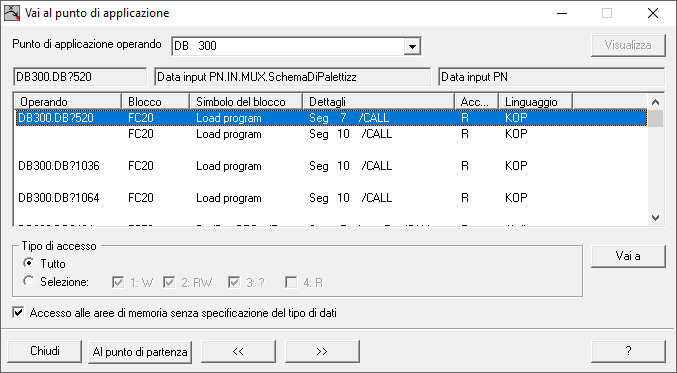Click the DB 300 combo box field

[x=296, y=46]
